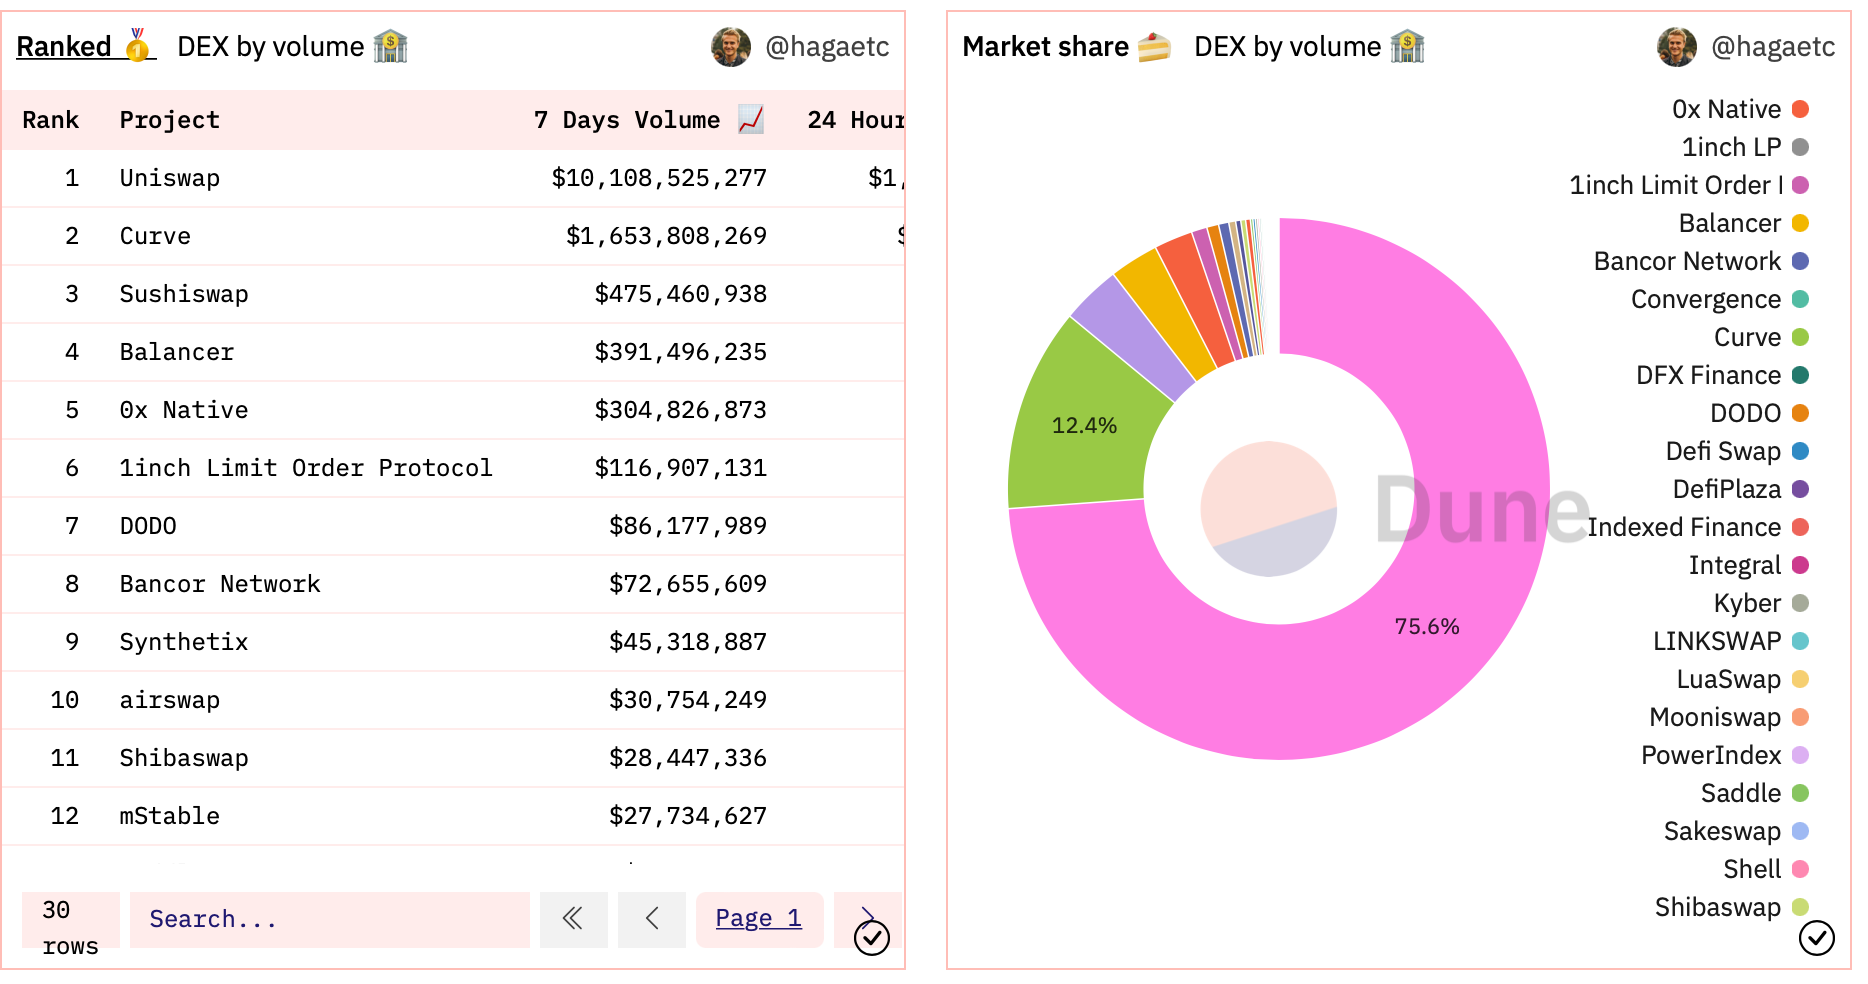The image size is (1868, 984).
Task: Open @hagaetc profile link in Market share panel
Action: click(x=1773, y=47)
